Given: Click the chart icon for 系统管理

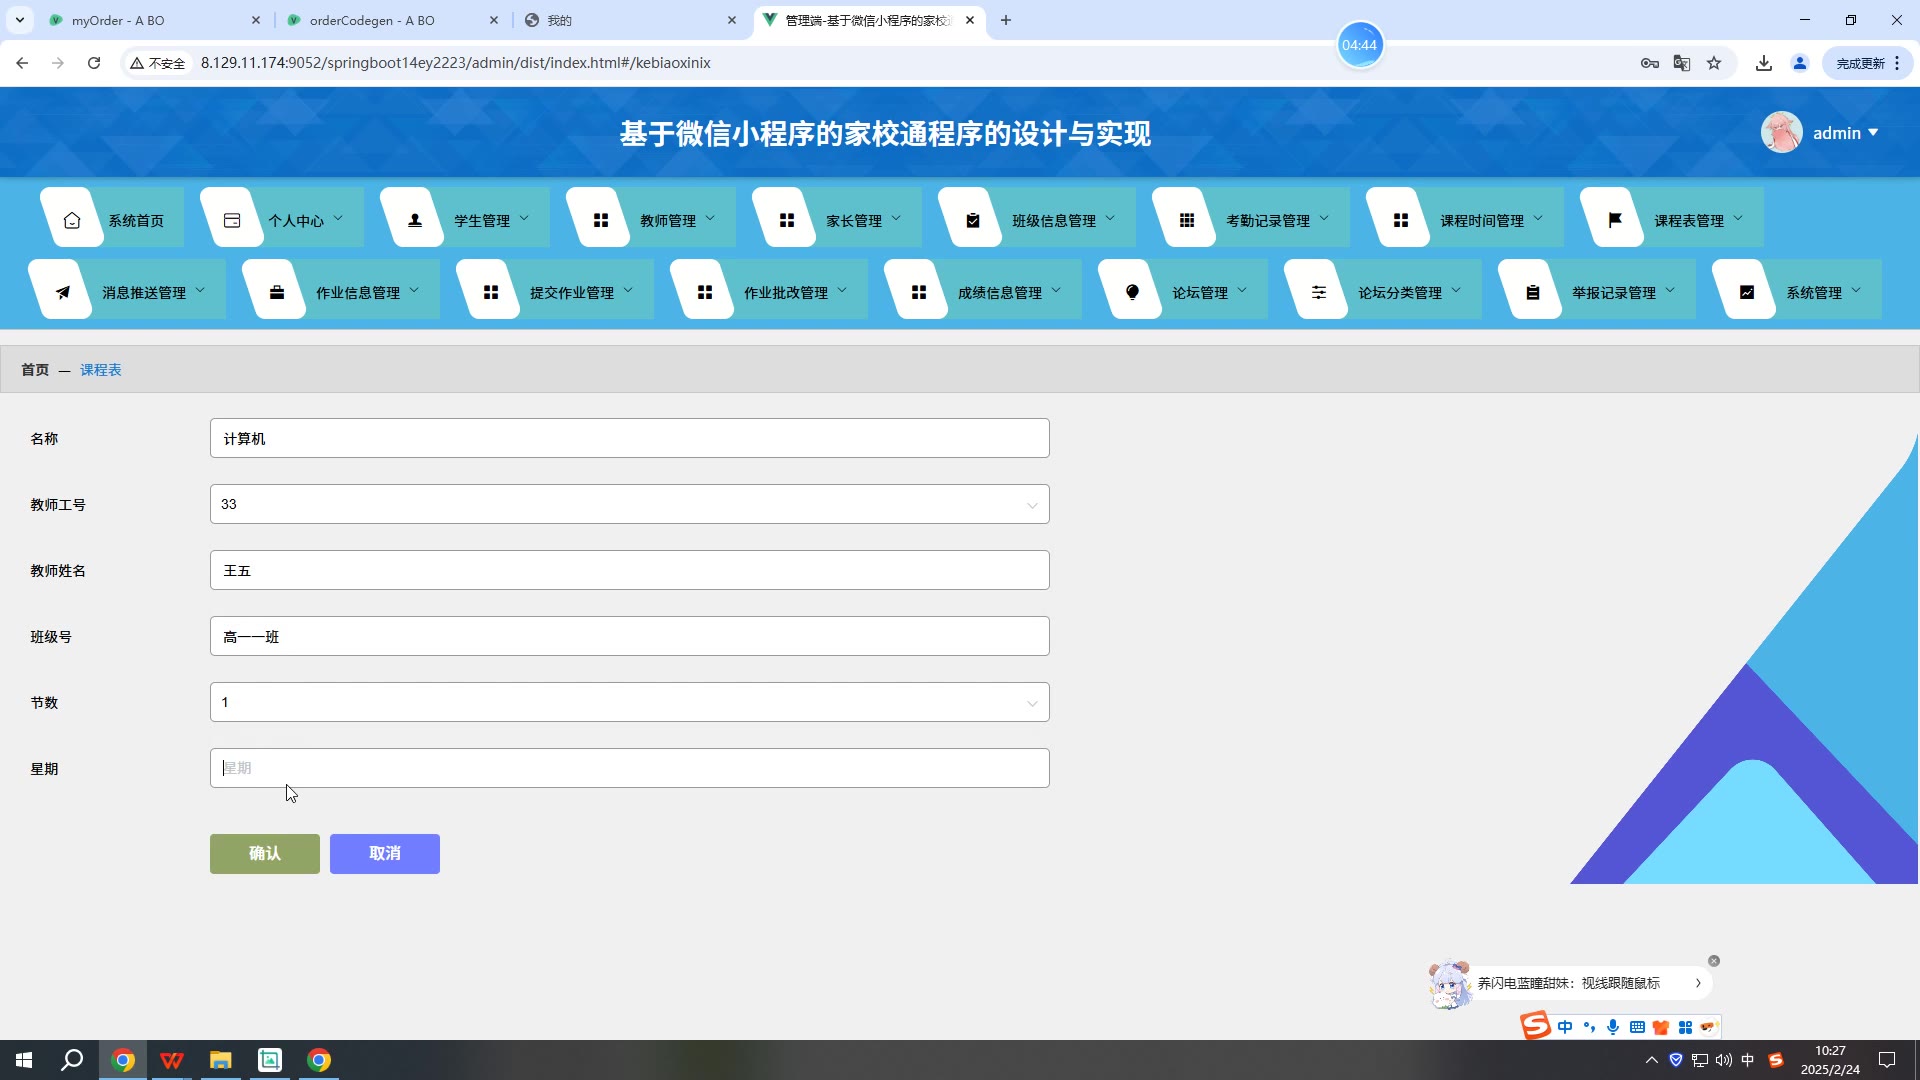Looking at the screenshot, I should [x=1747, y=292].
